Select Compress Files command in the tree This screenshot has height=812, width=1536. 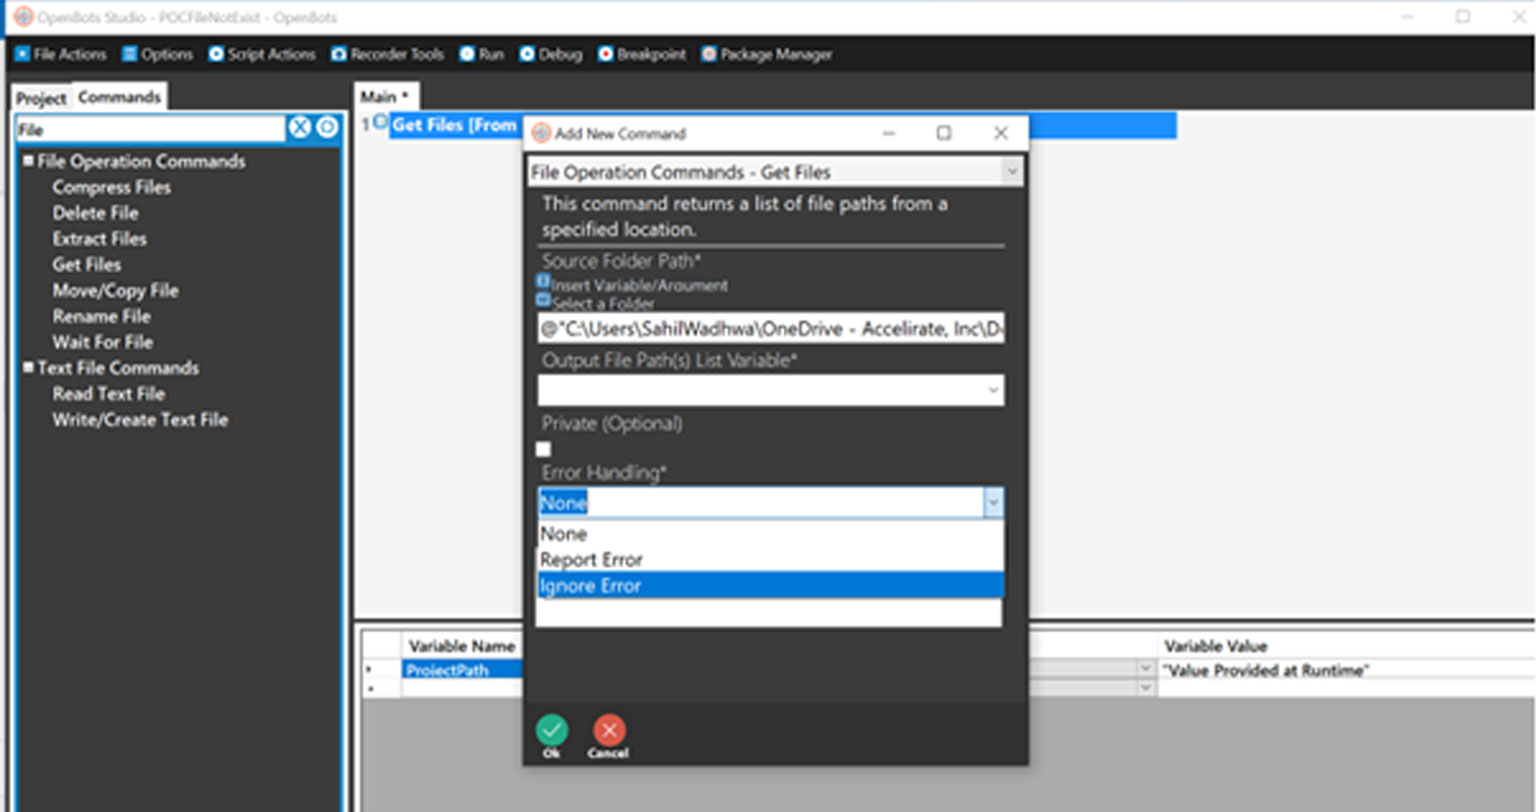(111, 187)
